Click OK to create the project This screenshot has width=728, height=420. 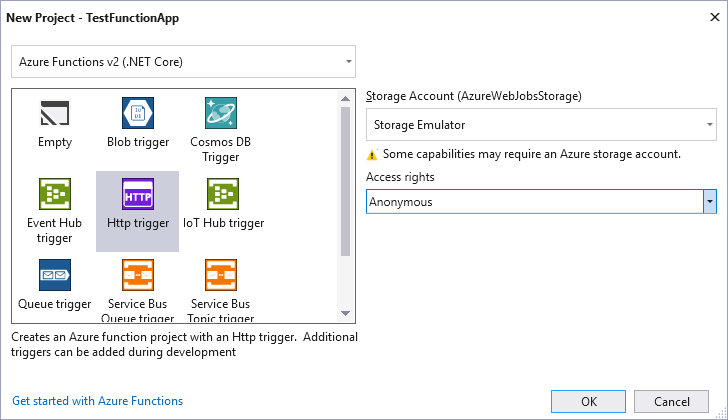tap(589, 401)
